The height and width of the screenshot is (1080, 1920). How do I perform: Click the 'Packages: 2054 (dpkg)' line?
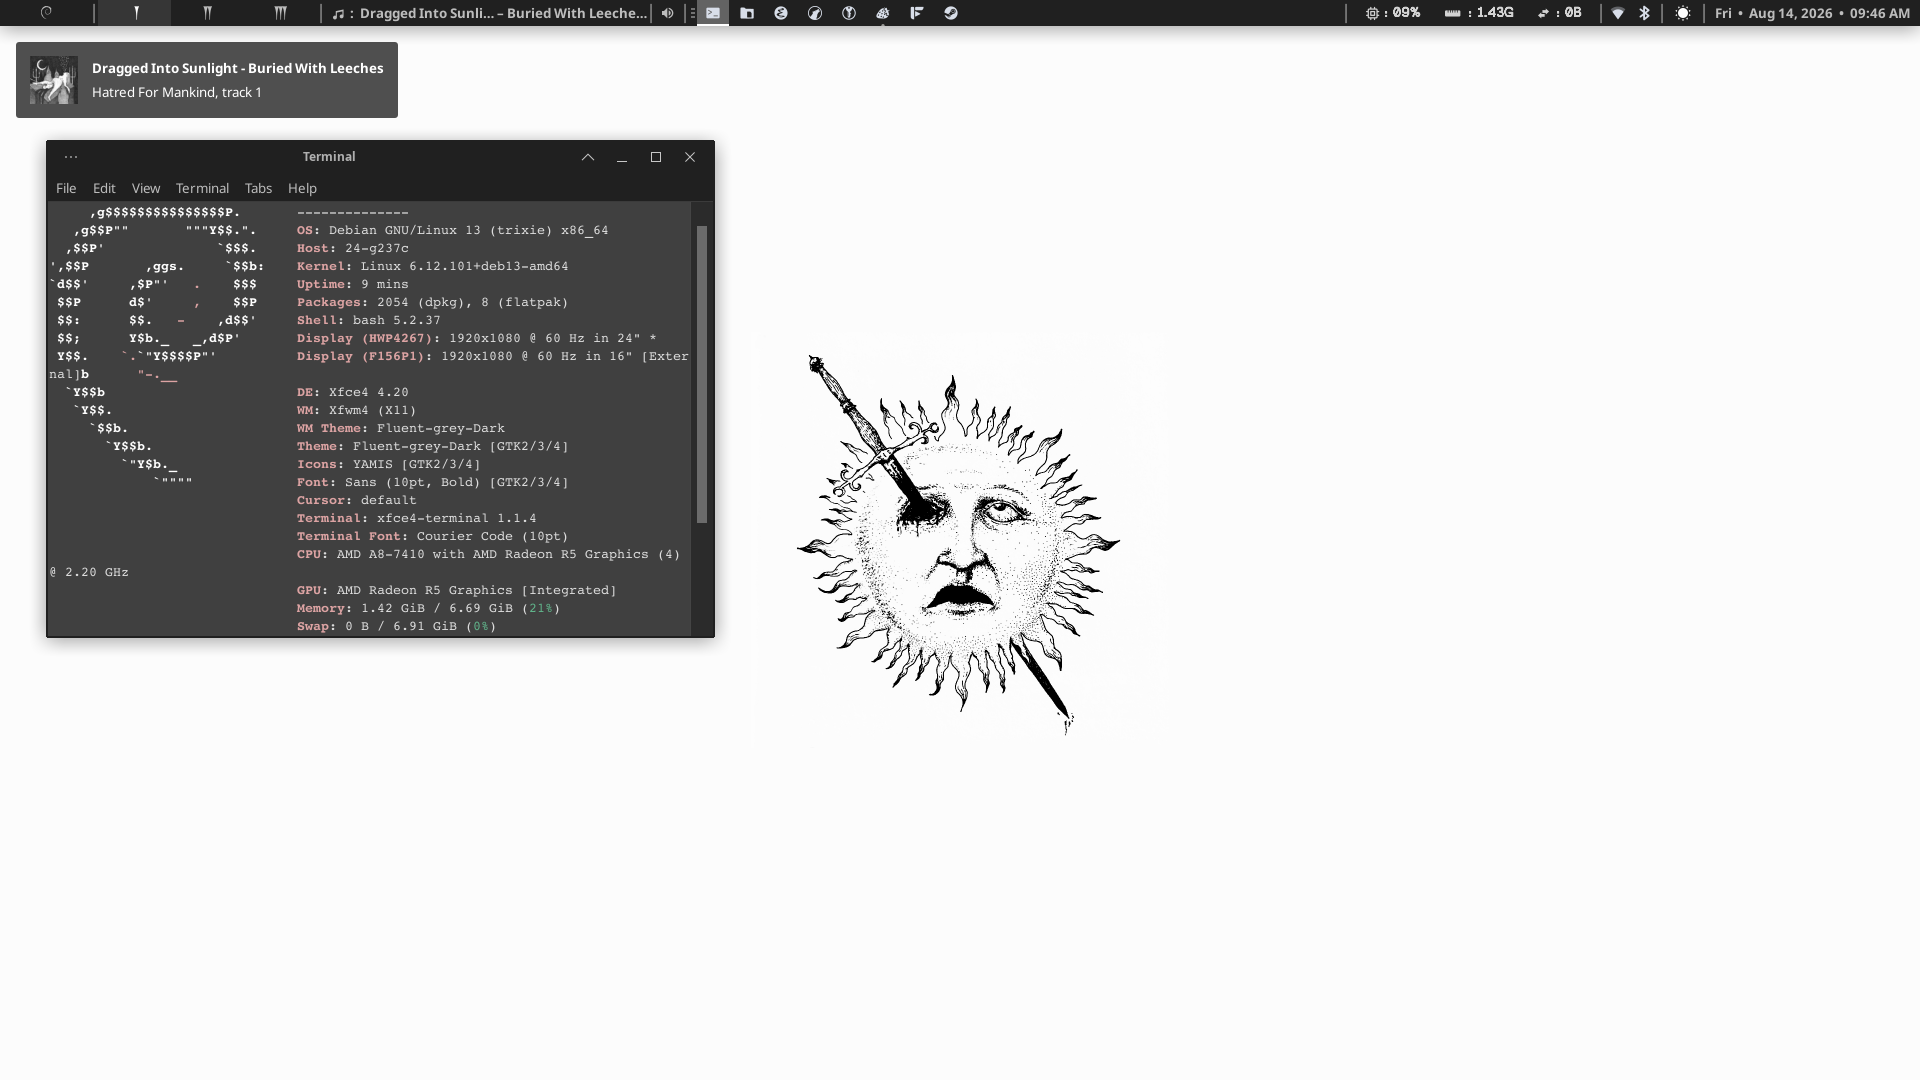pos(433,302)
